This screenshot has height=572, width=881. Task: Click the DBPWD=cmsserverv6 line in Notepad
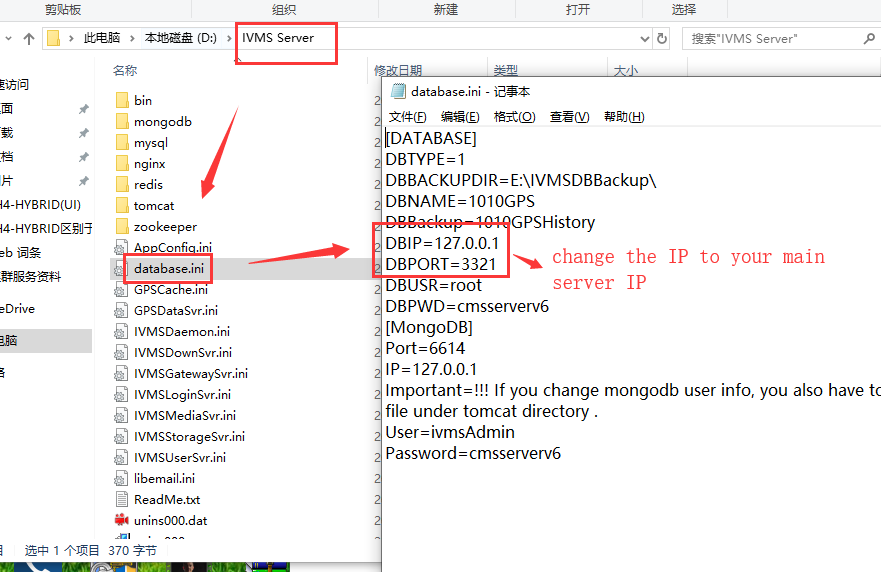point(467,306)
